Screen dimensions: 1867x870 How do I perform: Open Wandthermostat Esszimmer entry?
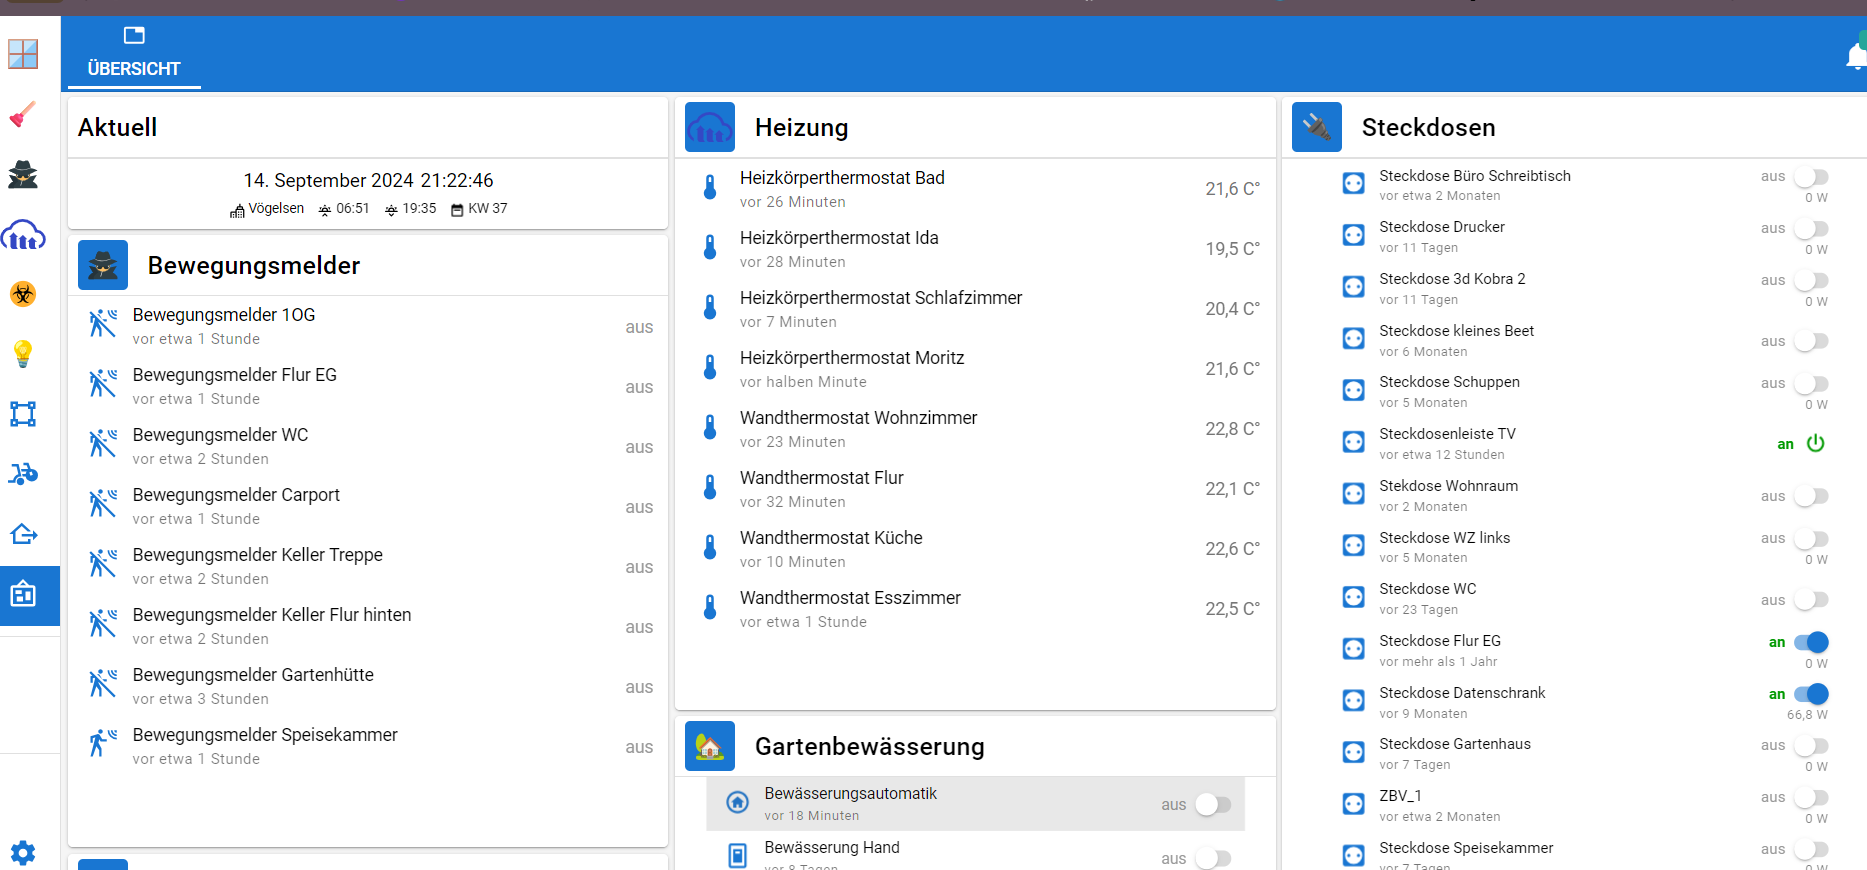[975, 609]
